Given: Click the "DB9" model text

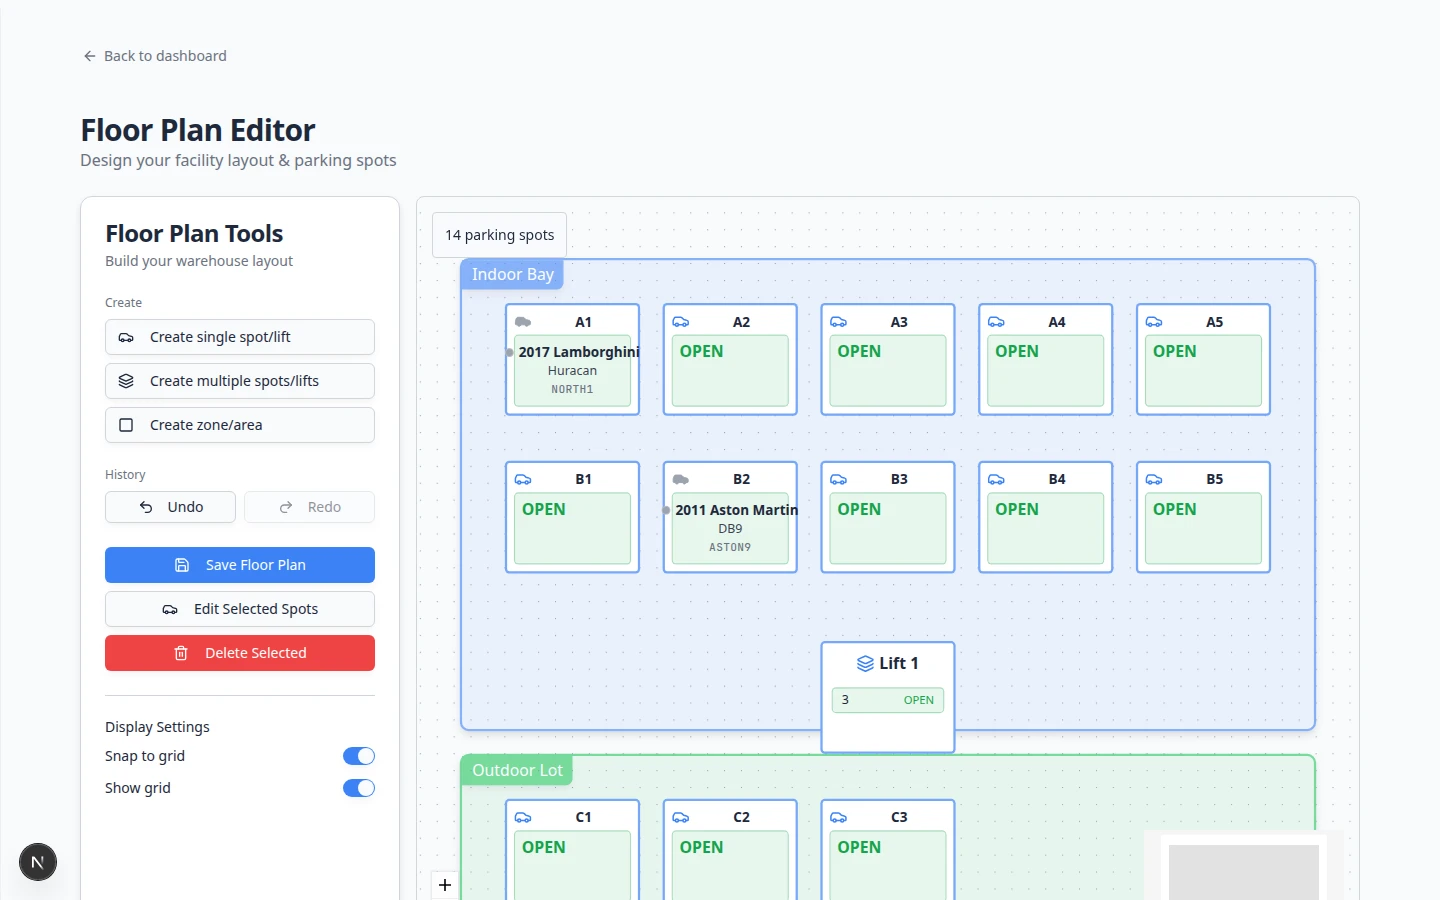Looking at the screenshot, I should pos(730,529).
